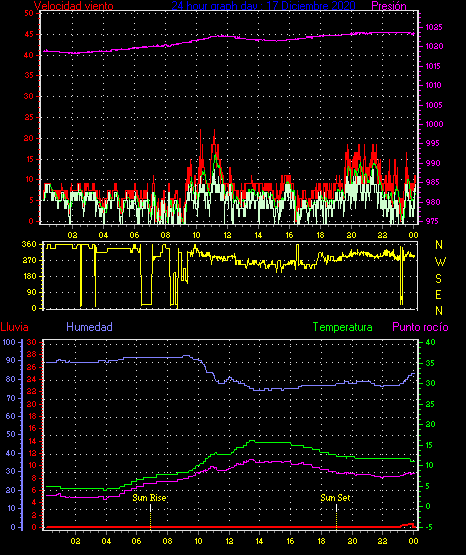This screenshot has width=466, height=555.
Task: Click the white Sun Set marker line
Action: (336, 508)
